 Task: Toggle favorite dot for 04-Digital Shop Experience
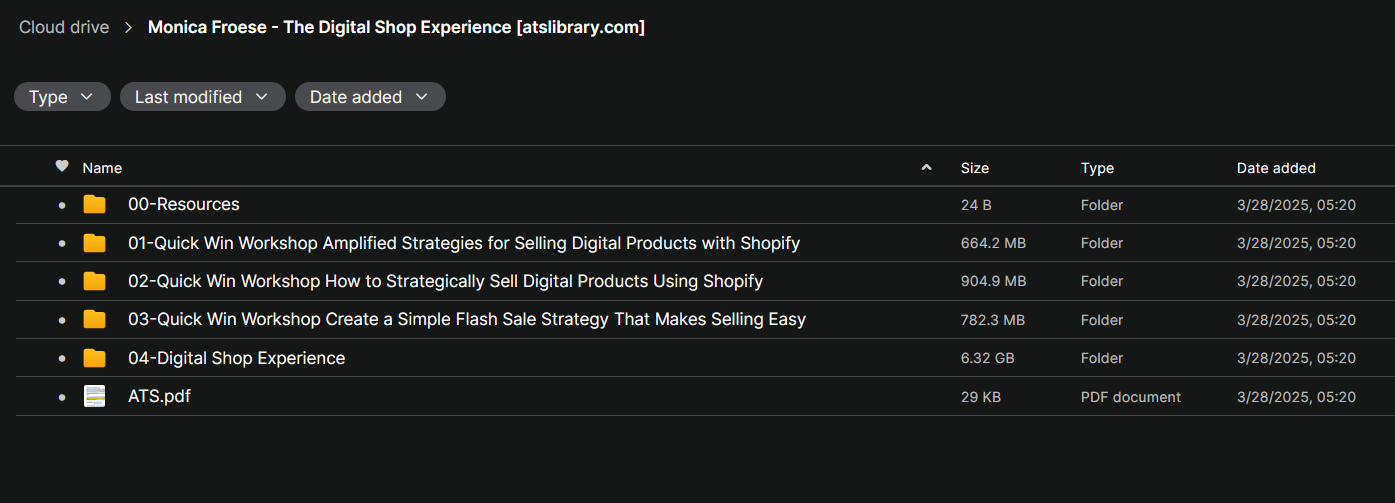(62, 358)
